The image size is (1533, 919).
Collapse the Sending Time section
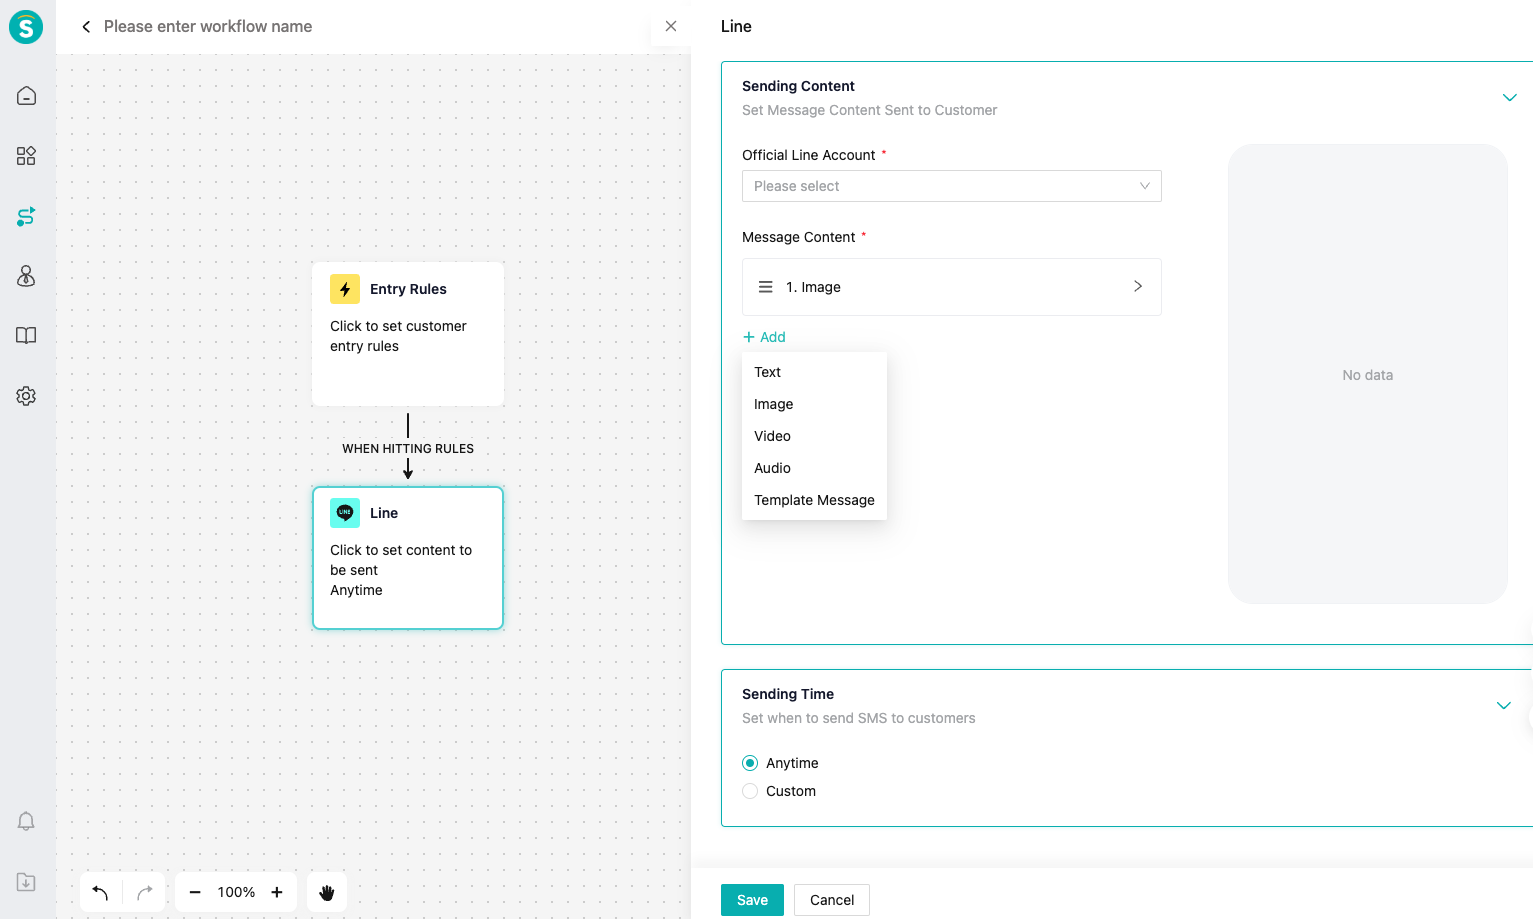pos(1504,705)
